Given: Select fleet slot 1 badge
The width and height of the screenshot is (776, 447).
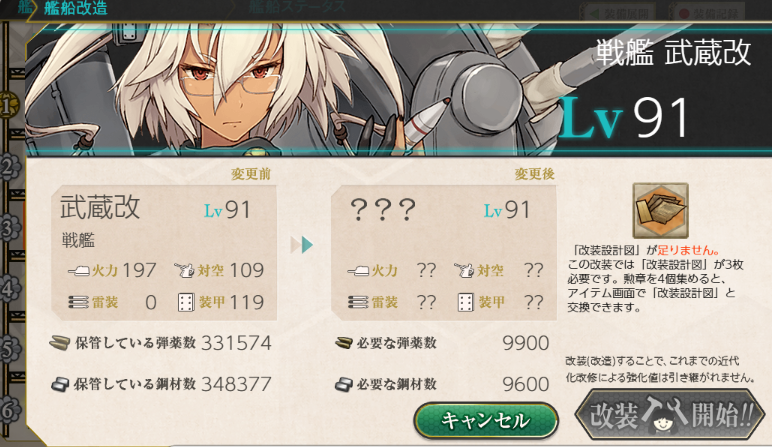Looking at the screenshot, I should coord(9,105).
